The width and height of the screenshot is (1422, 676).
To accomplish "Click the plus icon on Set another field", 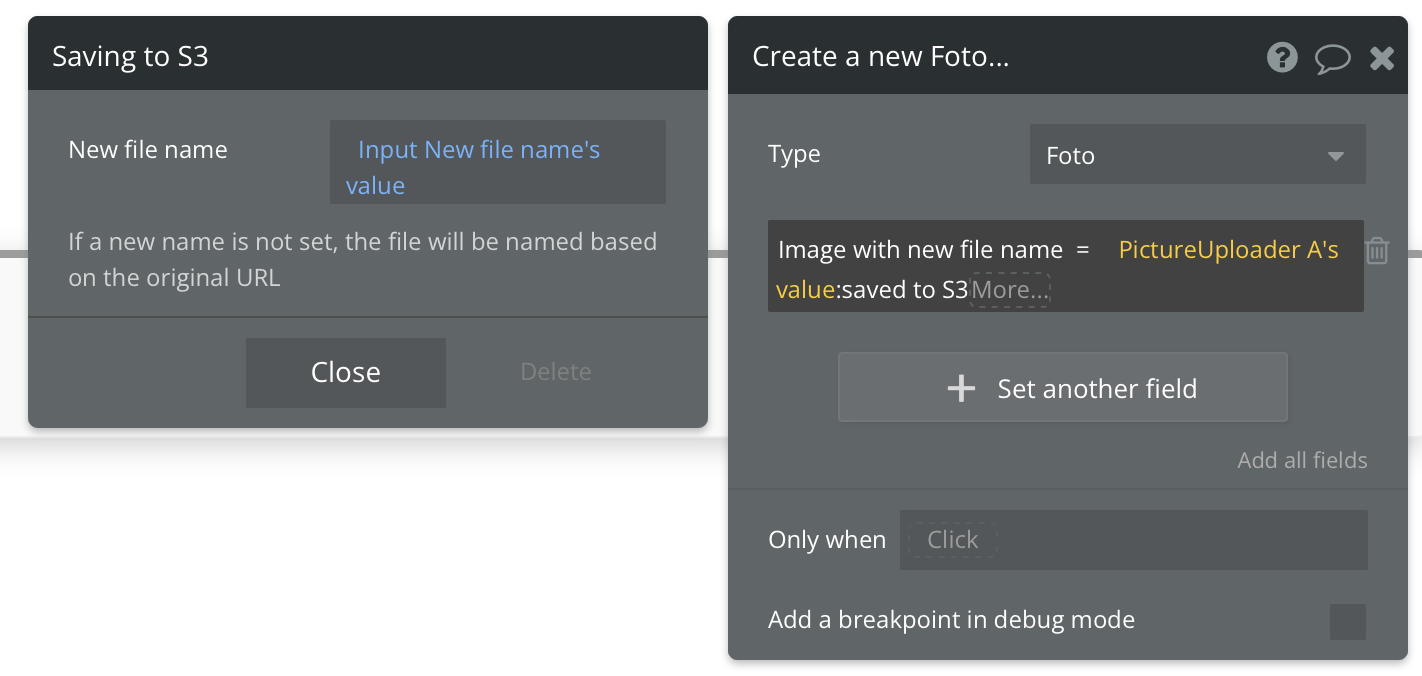I will (961, 388).
